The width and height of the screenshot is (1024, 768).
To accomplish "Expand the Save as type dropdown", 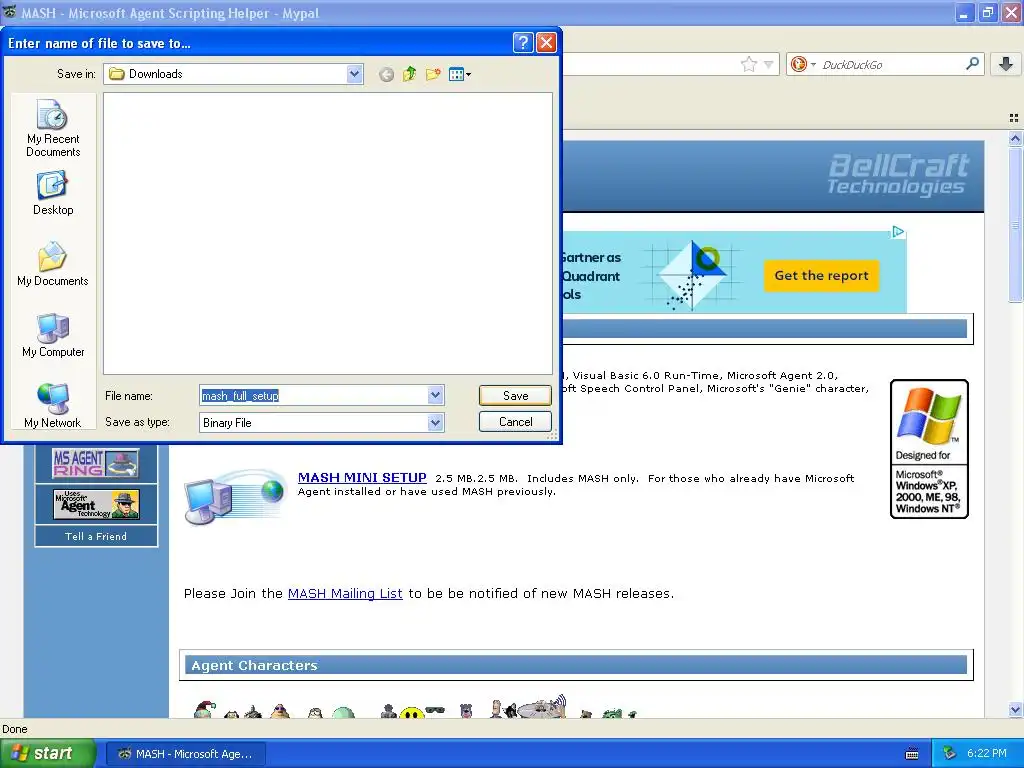I will click(436, 423).
